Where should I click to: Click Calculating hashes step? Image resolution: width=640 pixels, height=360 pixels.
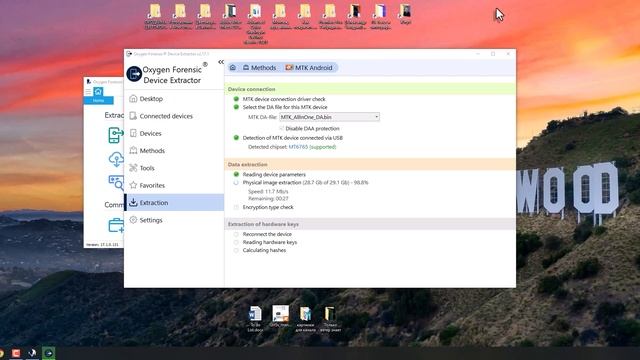tap(264, 250)
